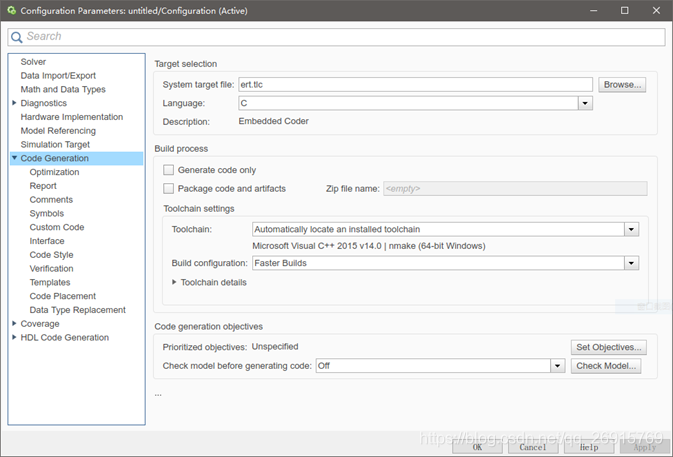Cancel the configuration dialog
673x457 pixels.
[533, 447]
